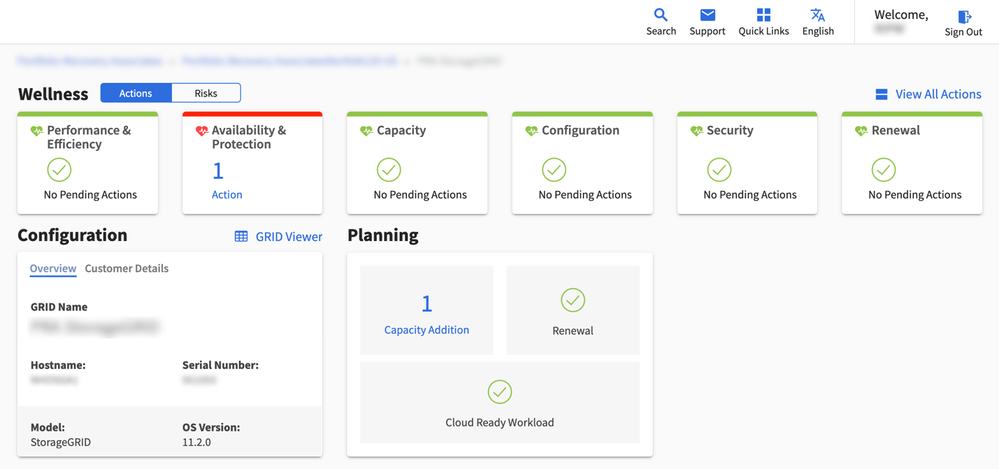This screenshot has height=469, width=999.
Task: Switch Wellness view to Risks
Action: point(206,93)
